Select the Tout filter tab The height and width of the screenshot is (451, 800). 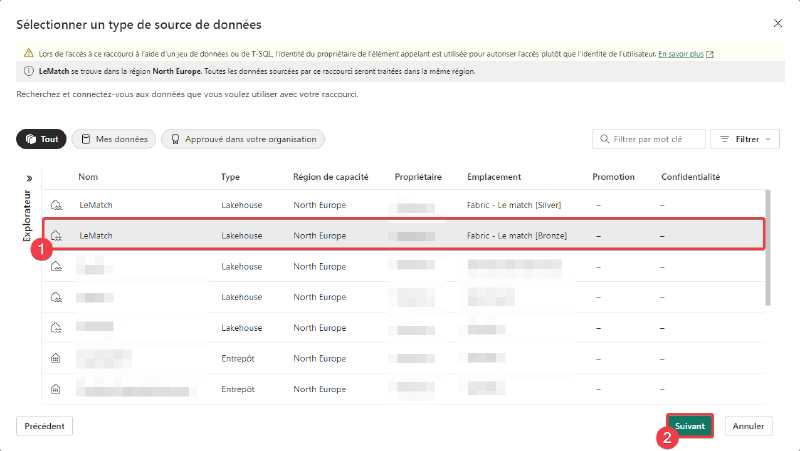(x=41, y=139)
